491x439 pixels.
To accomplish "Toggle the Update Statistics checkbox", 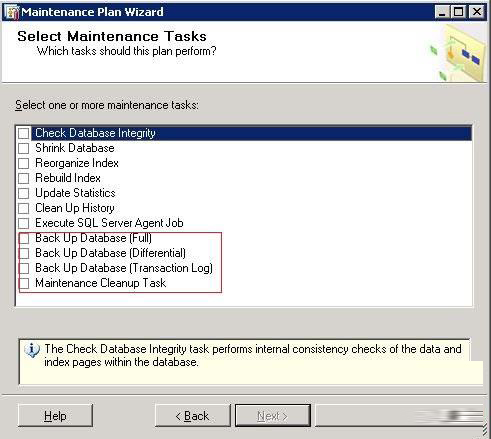I will (x=24, y=193).
